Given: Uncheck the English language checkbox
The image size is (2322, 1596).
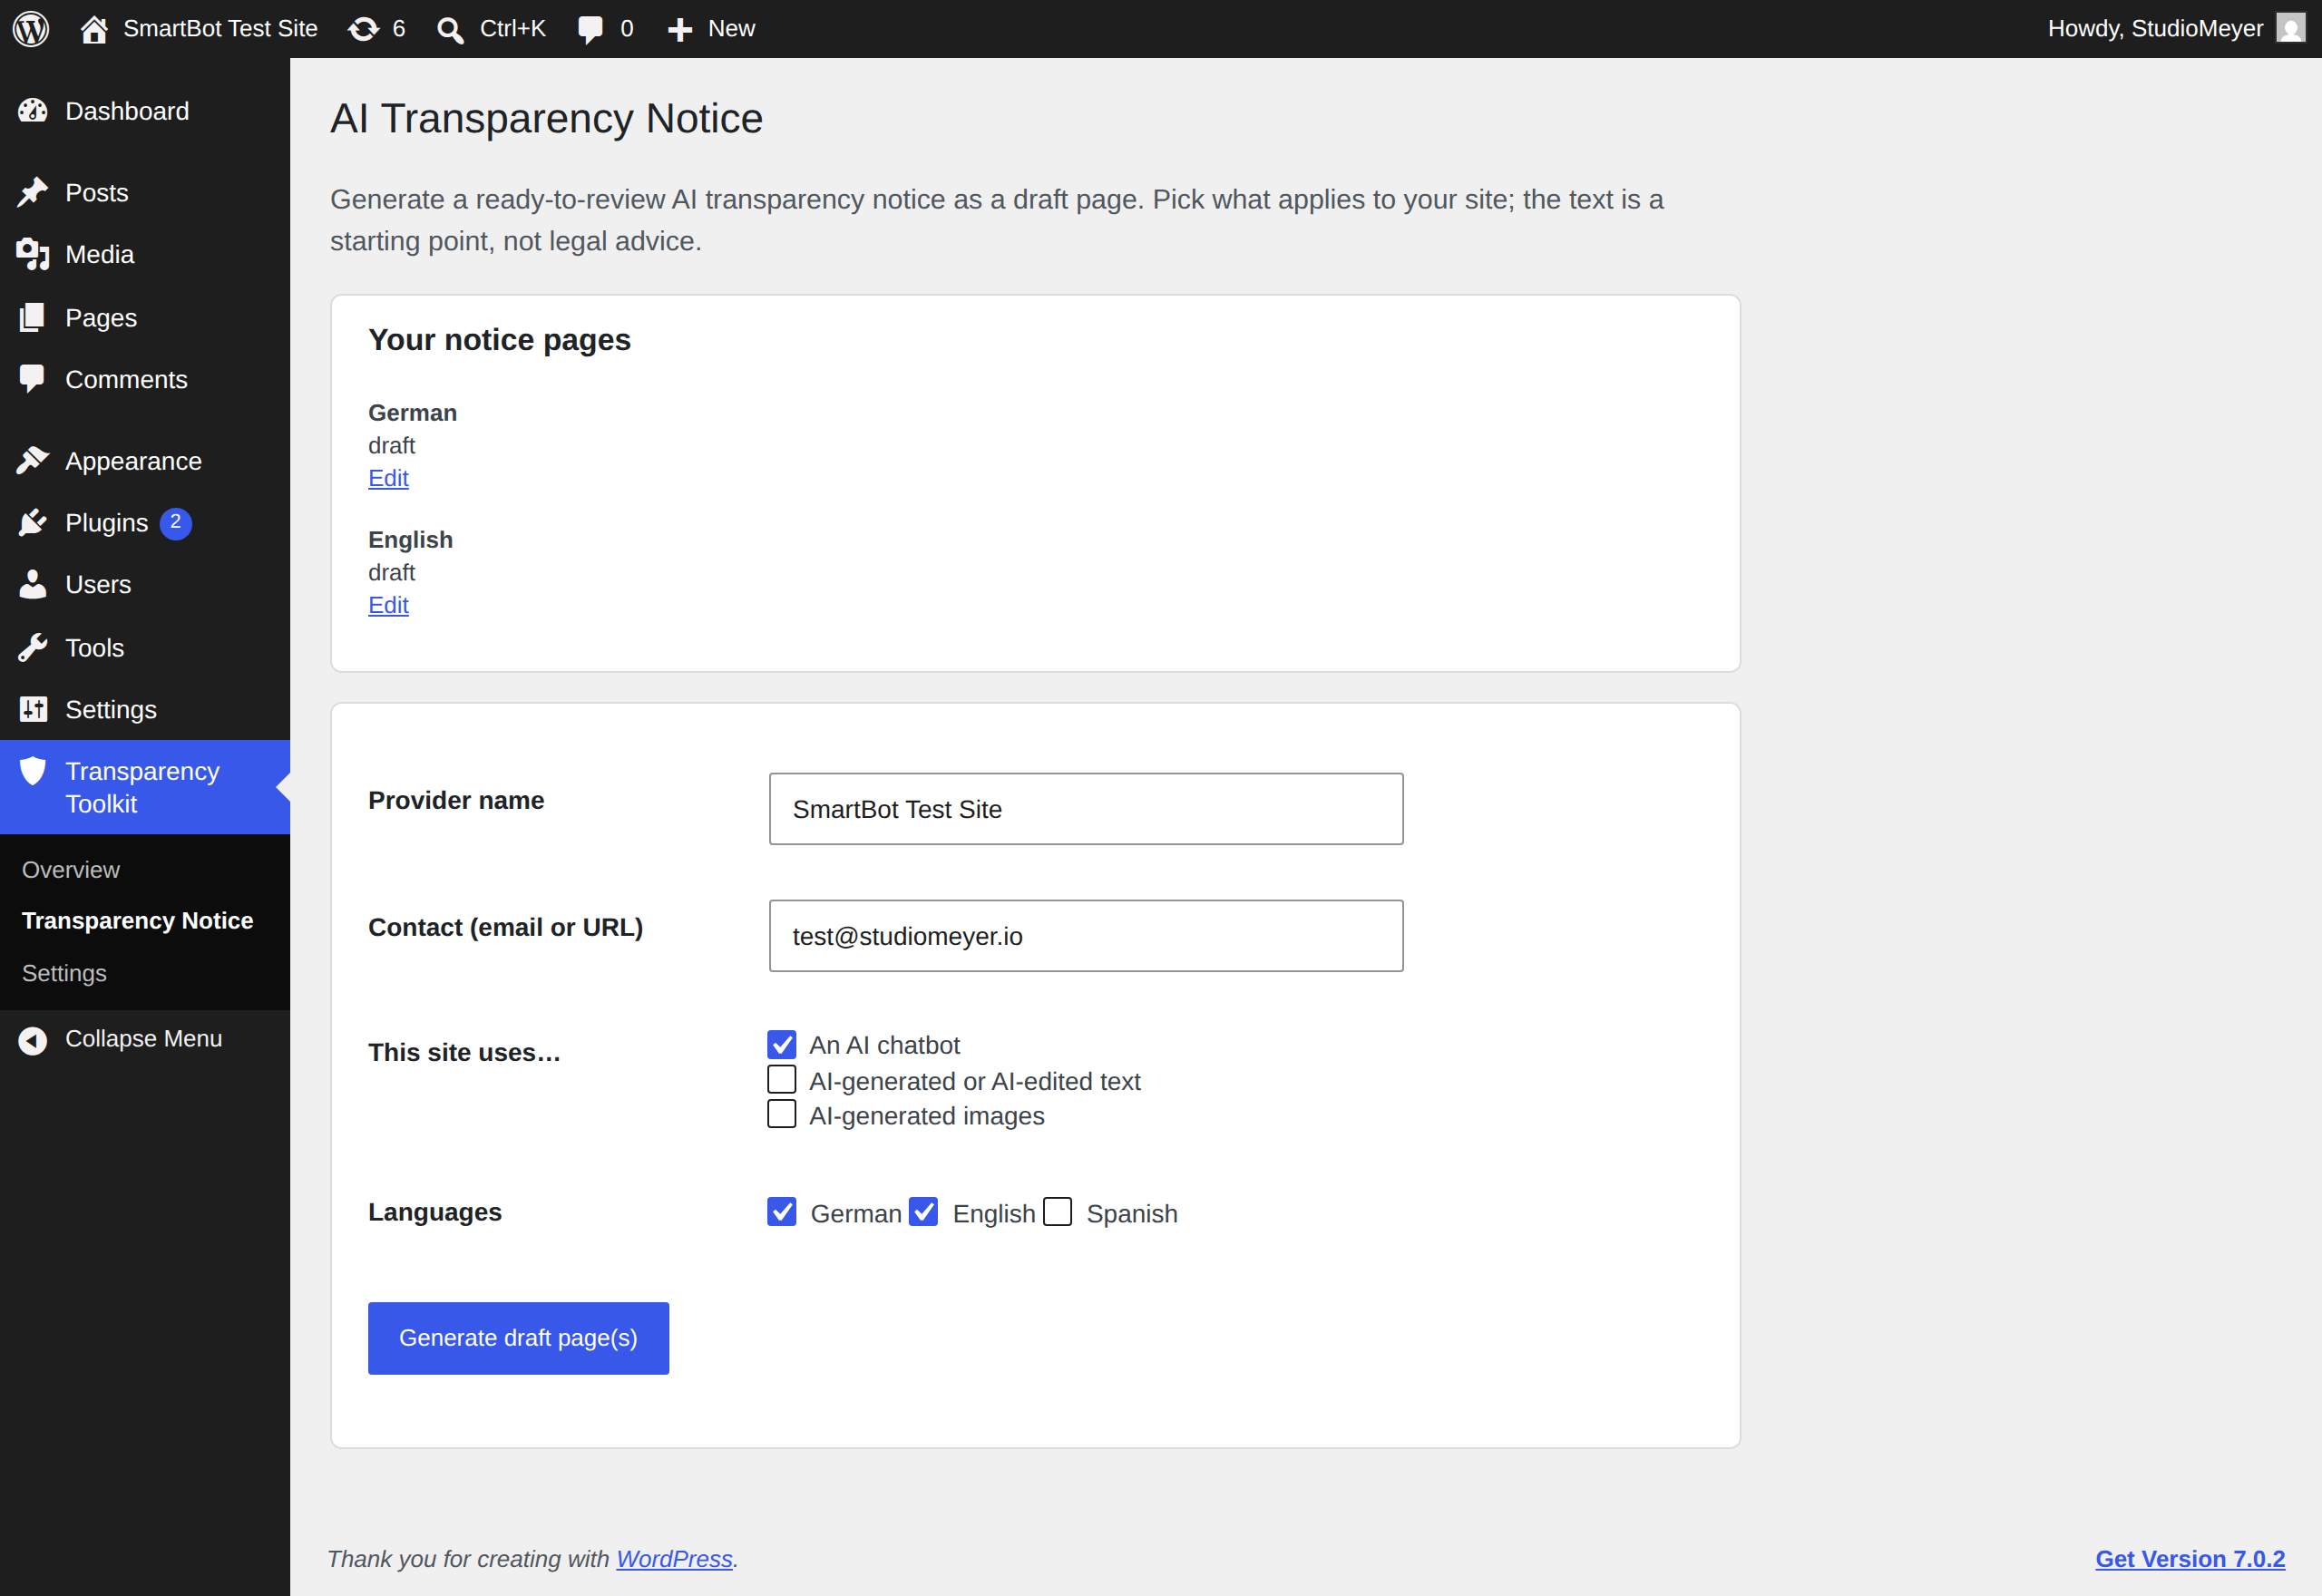Looking at the screenshot, I should [x=924, y=1212].
